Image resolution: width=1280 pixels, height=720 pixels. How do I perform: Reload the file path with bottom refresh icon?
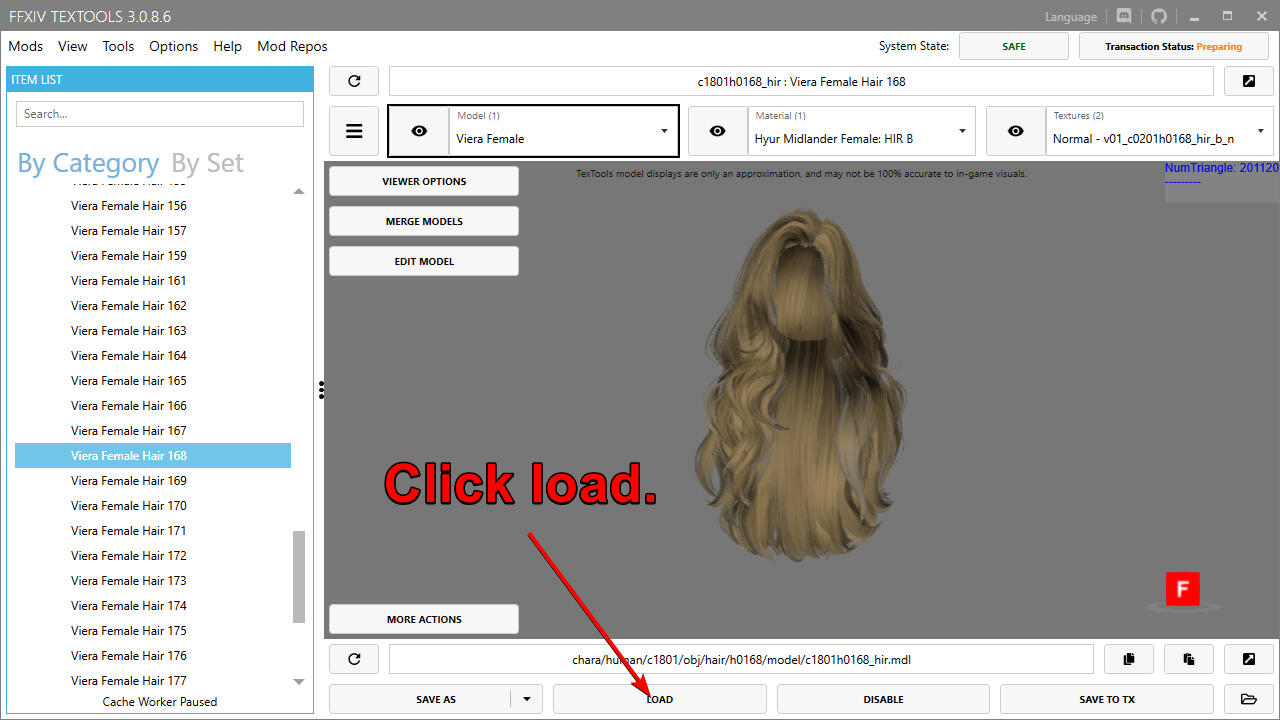pos(354,659)
